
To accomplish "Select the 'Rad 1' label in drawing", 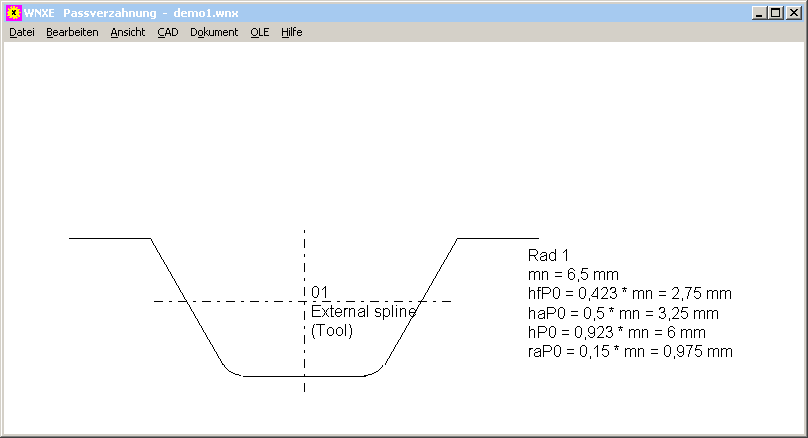I will click(547, 255).
